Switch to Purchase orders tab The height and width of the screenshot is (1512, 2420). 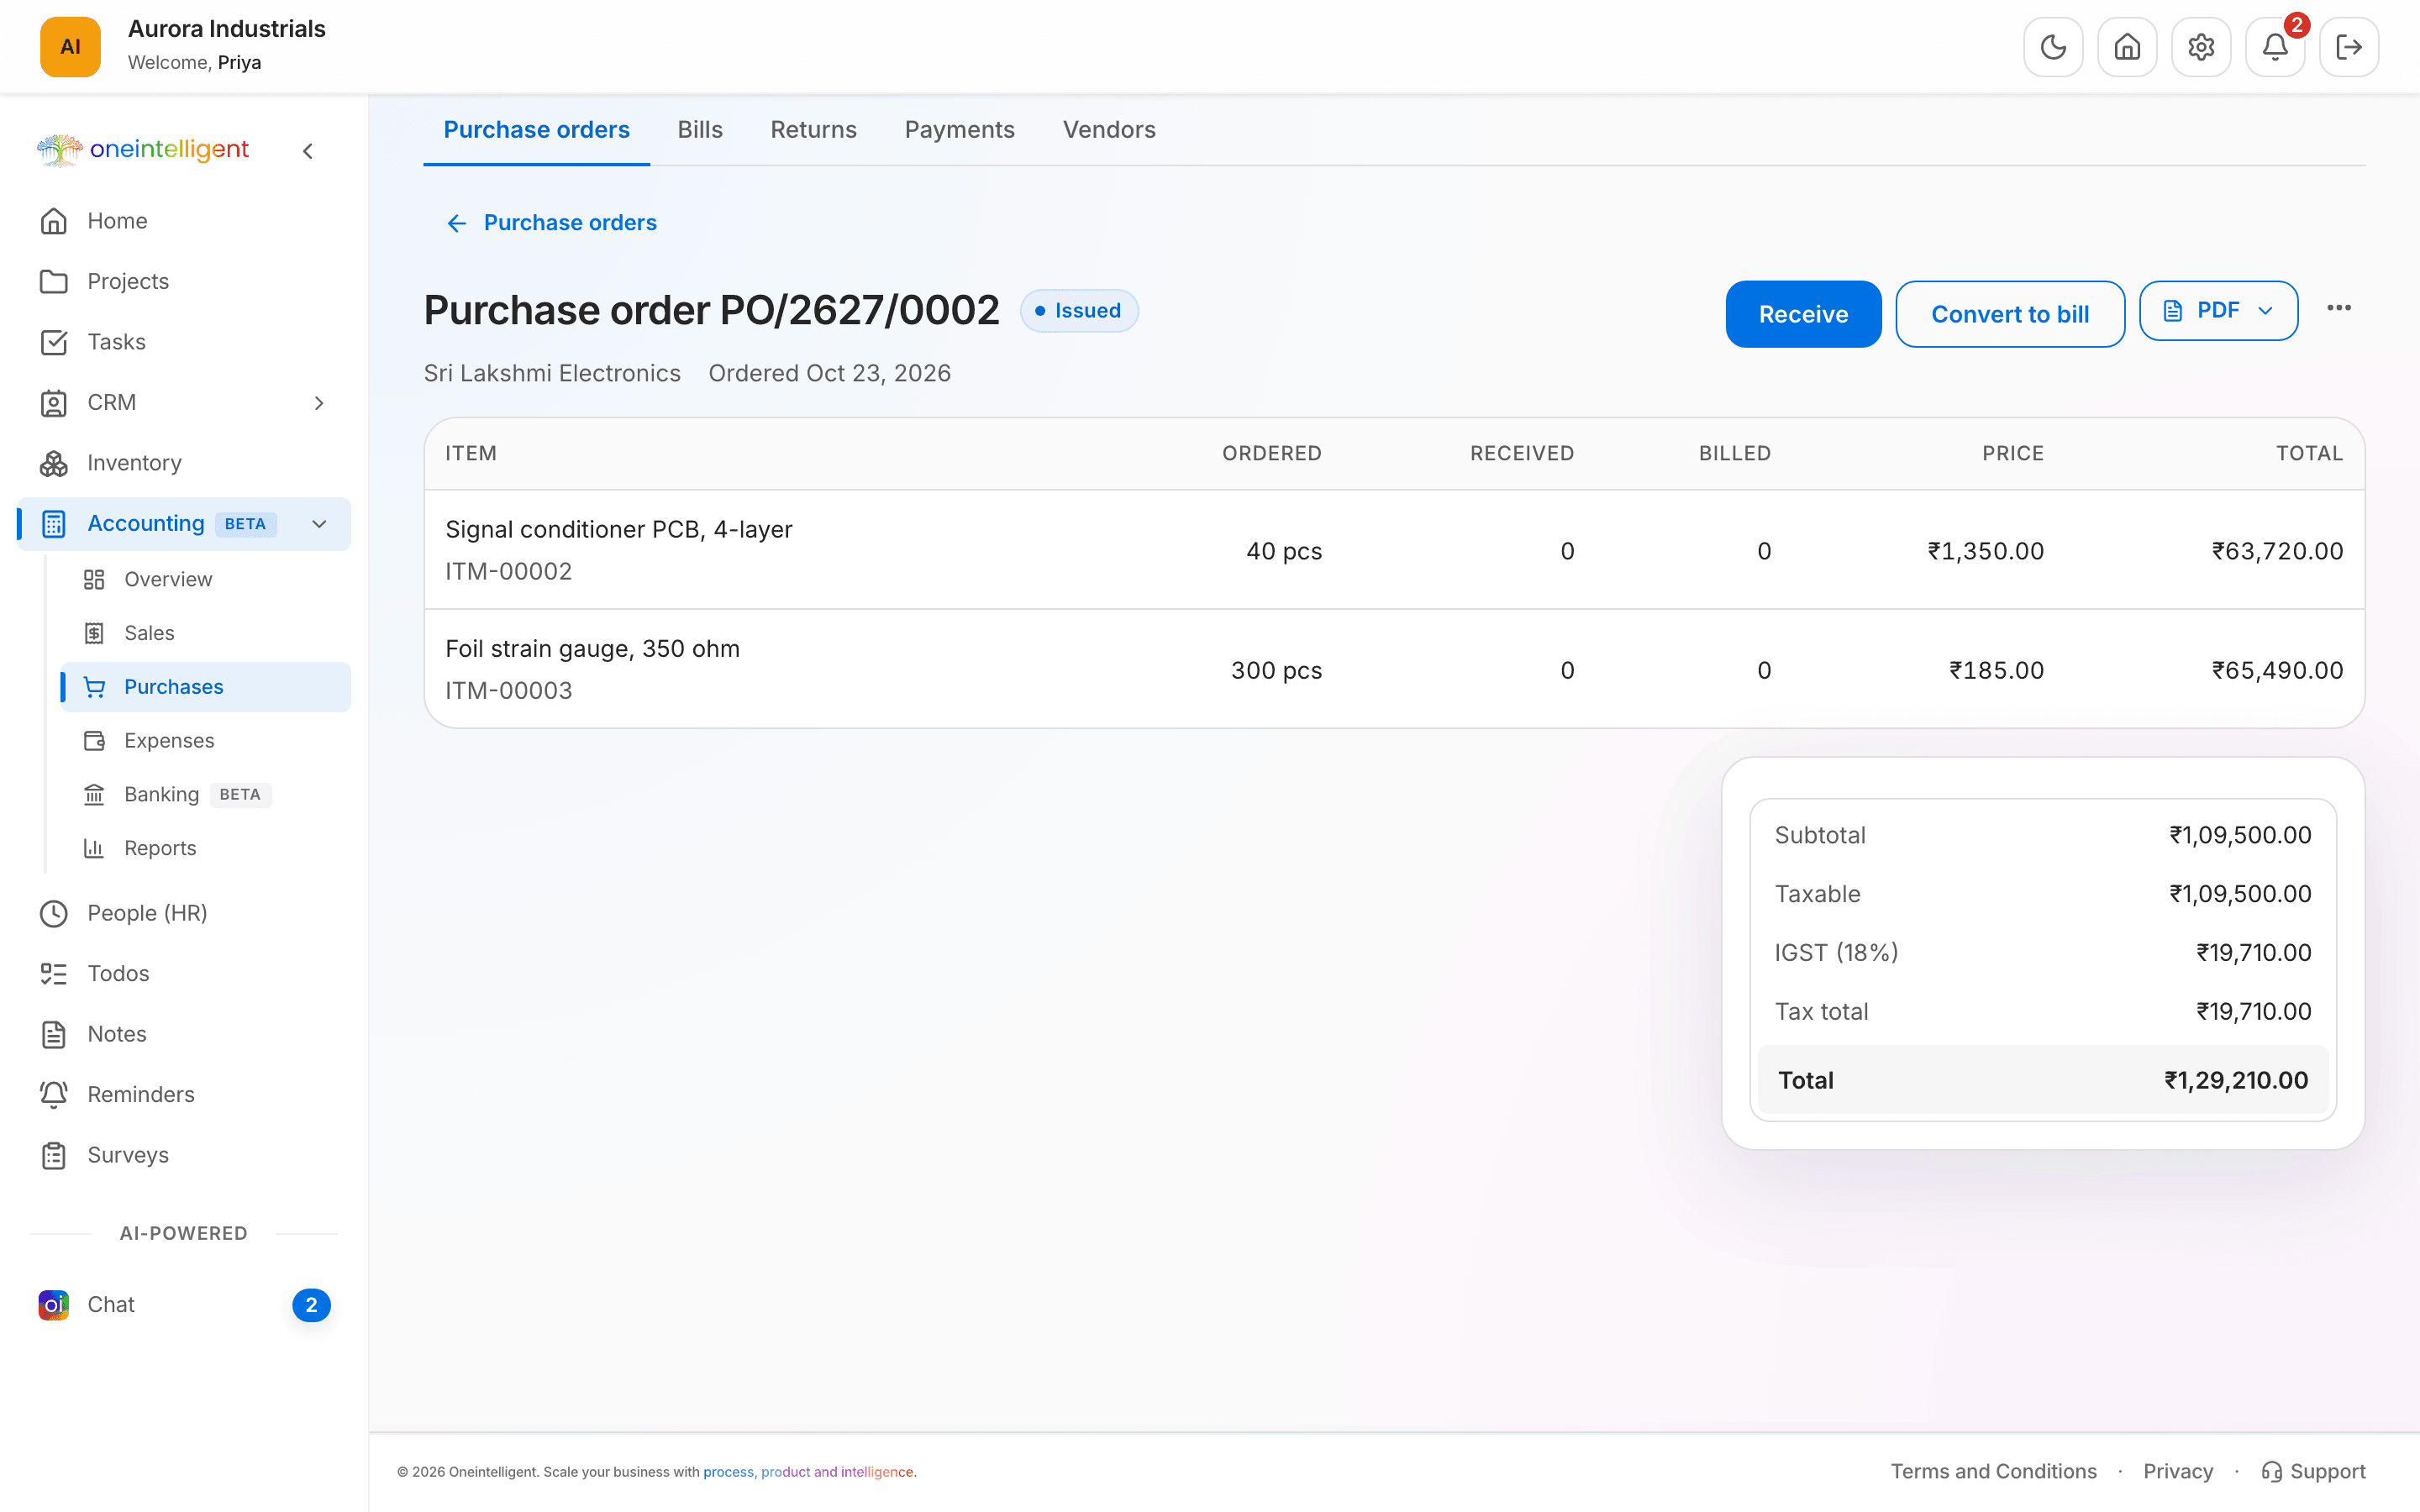point(537,130)
